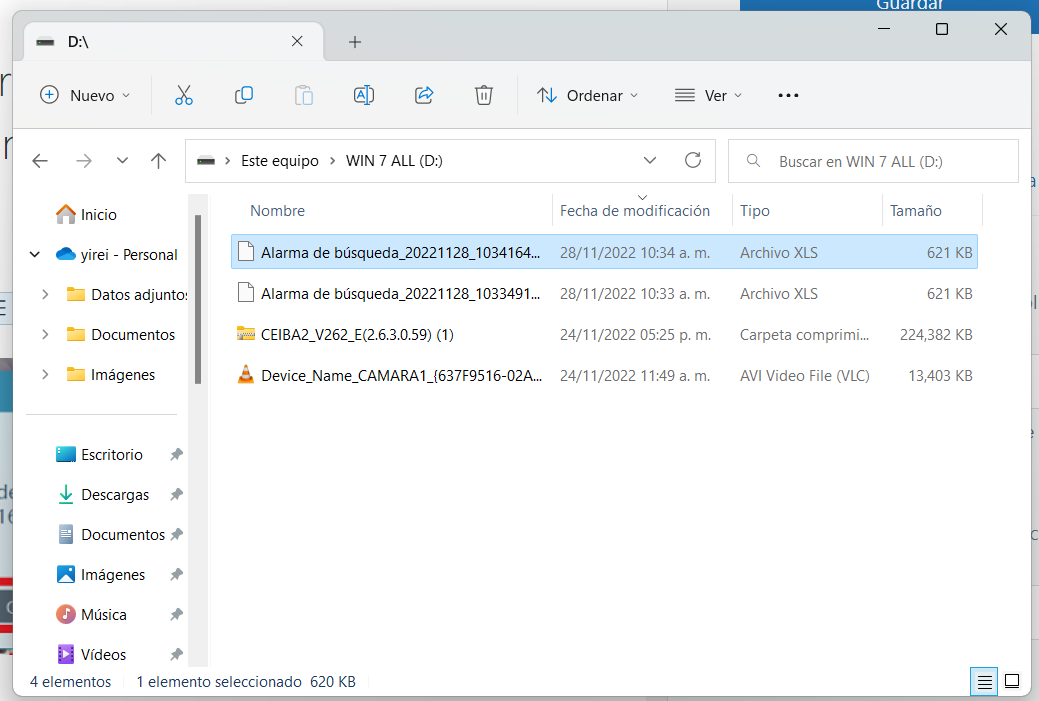This screenshot has width=1039, height=701.
Task: Switch to details view layout
Action: [x=985, y=682]
